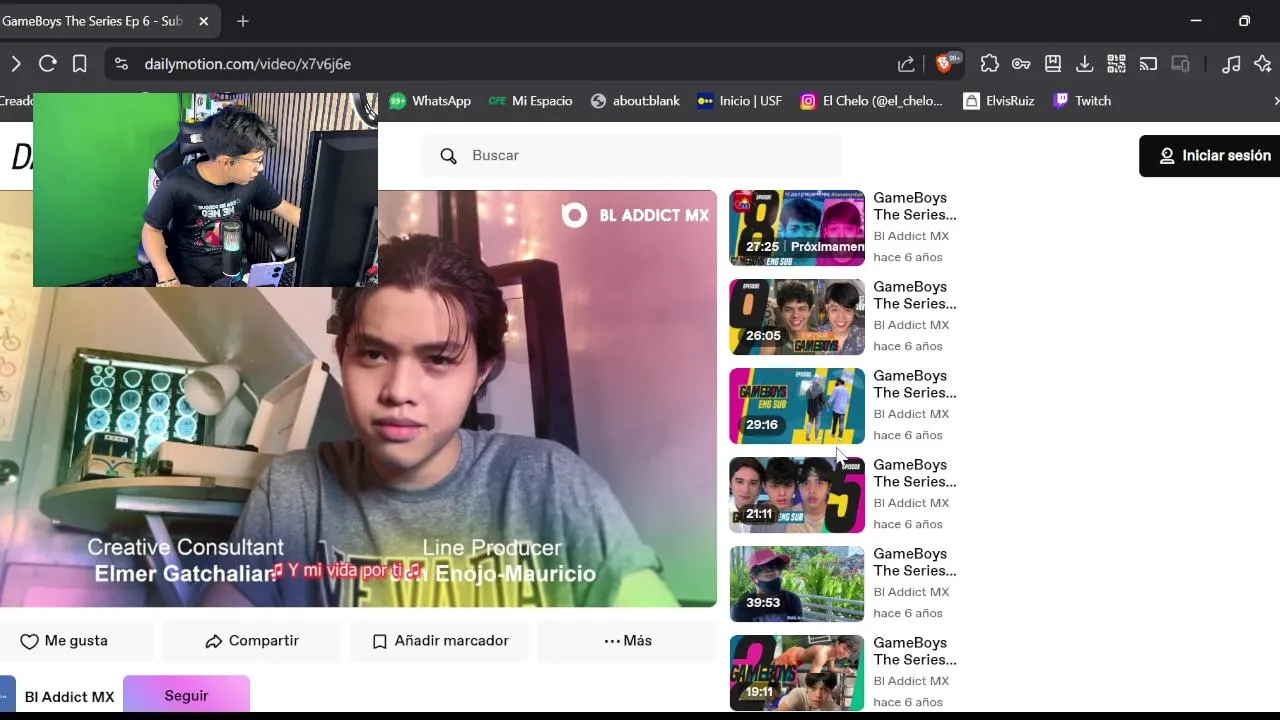
Task: Open the 39:53 video thumbnail
Action: 797,584
